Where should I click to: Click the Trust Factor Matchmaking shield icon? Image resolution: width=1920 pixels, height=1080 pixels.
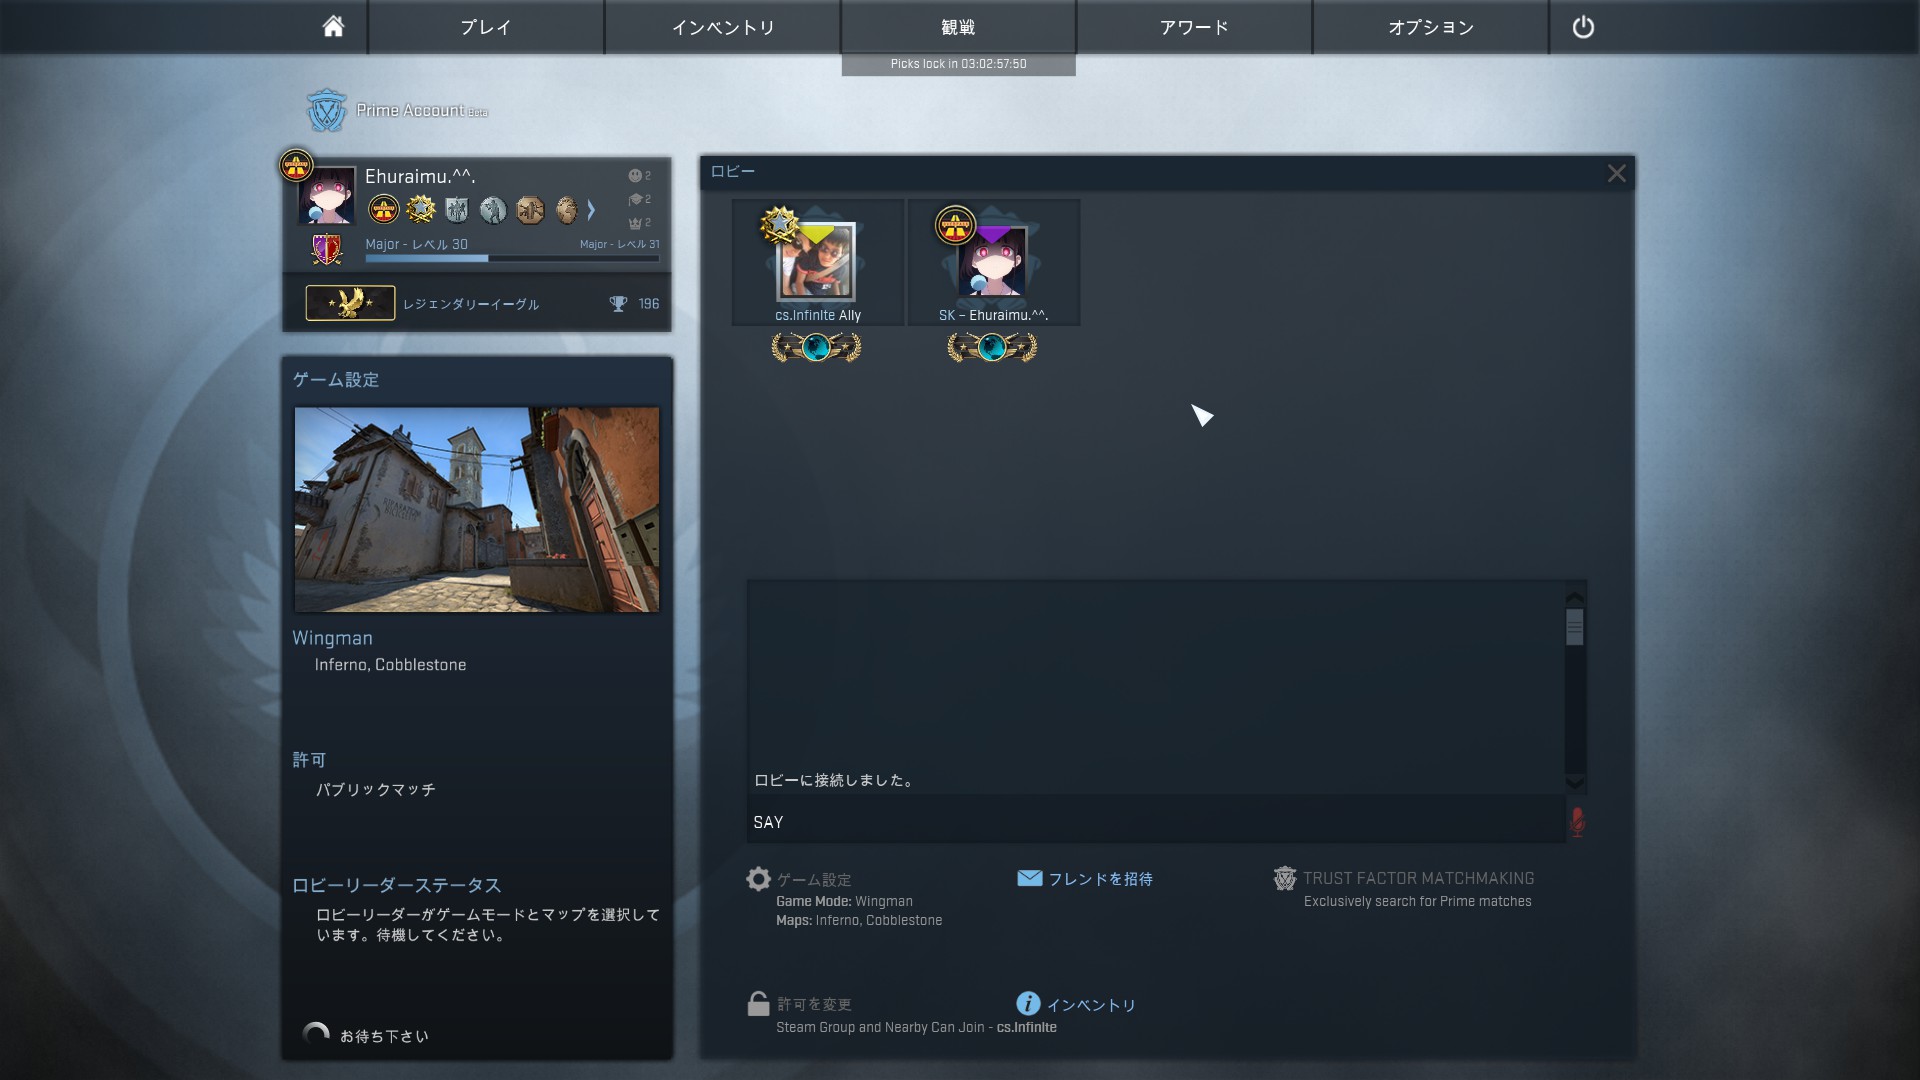tap(1285, 879)
